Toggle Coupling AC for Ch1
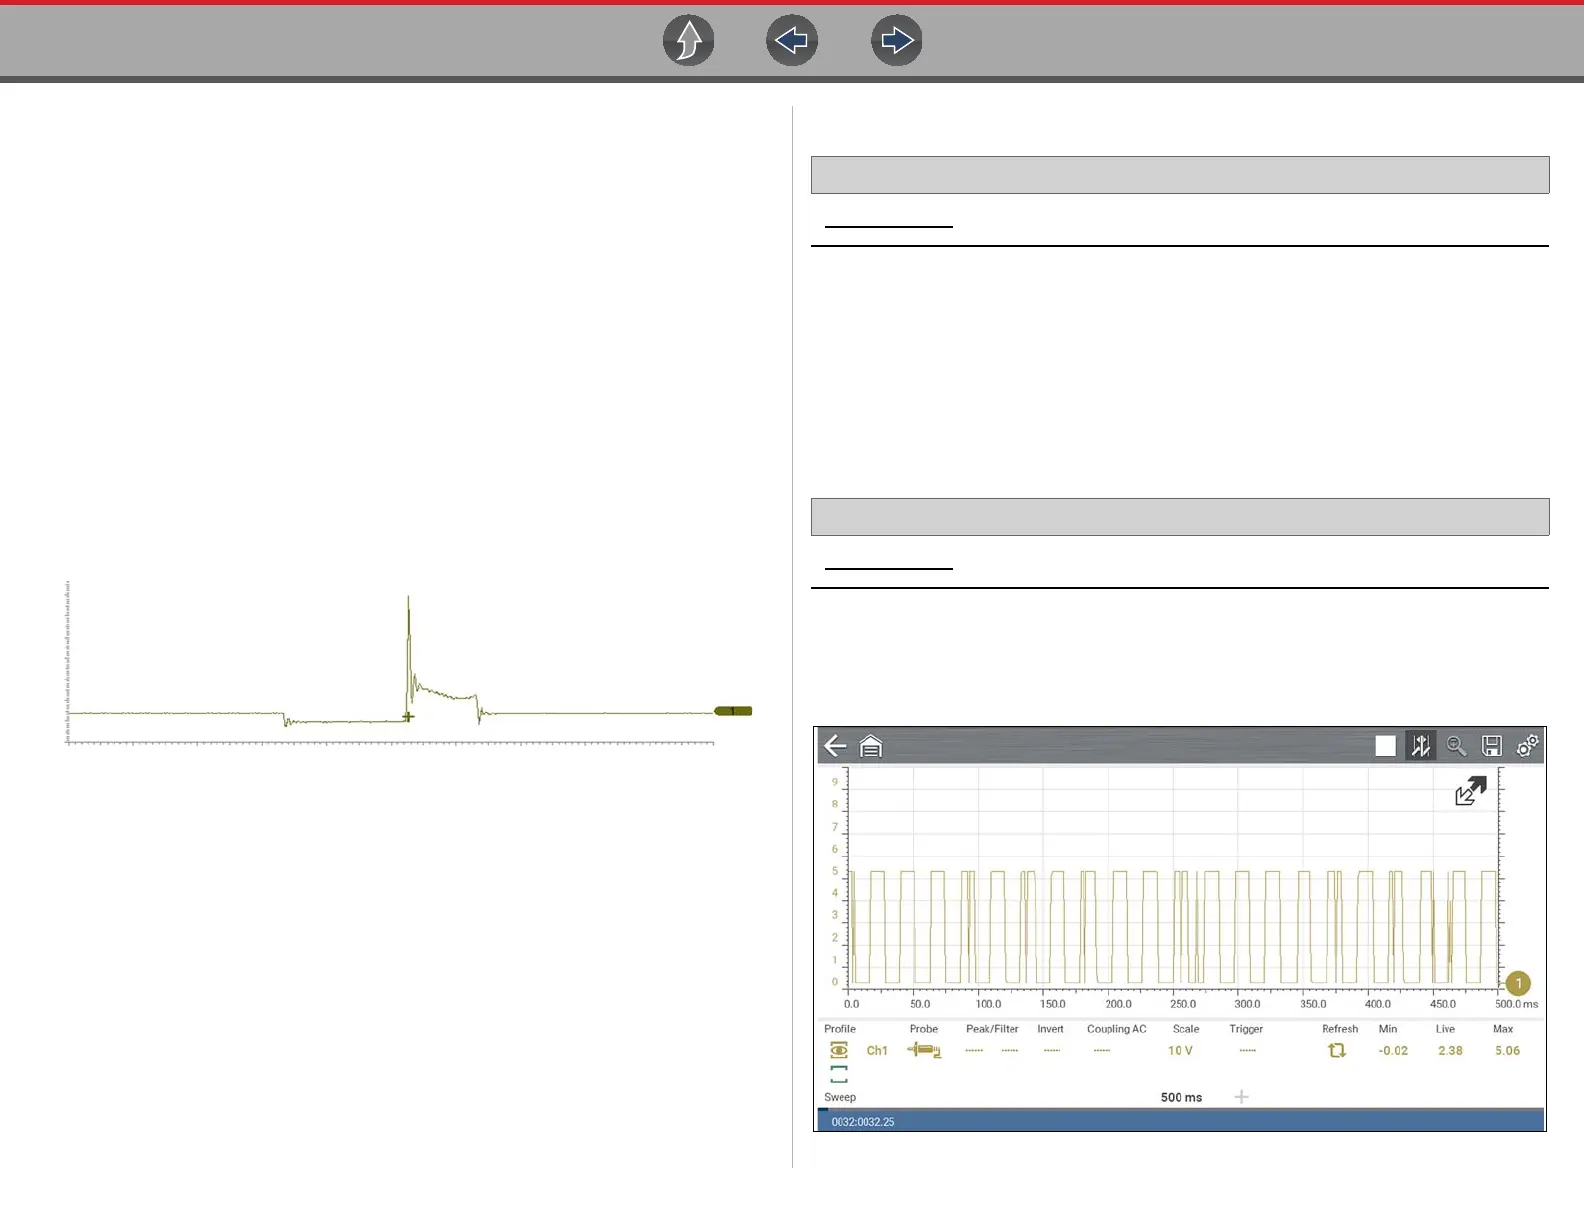Viewport: 1584px width, 1224px height. point(1102,1051)
